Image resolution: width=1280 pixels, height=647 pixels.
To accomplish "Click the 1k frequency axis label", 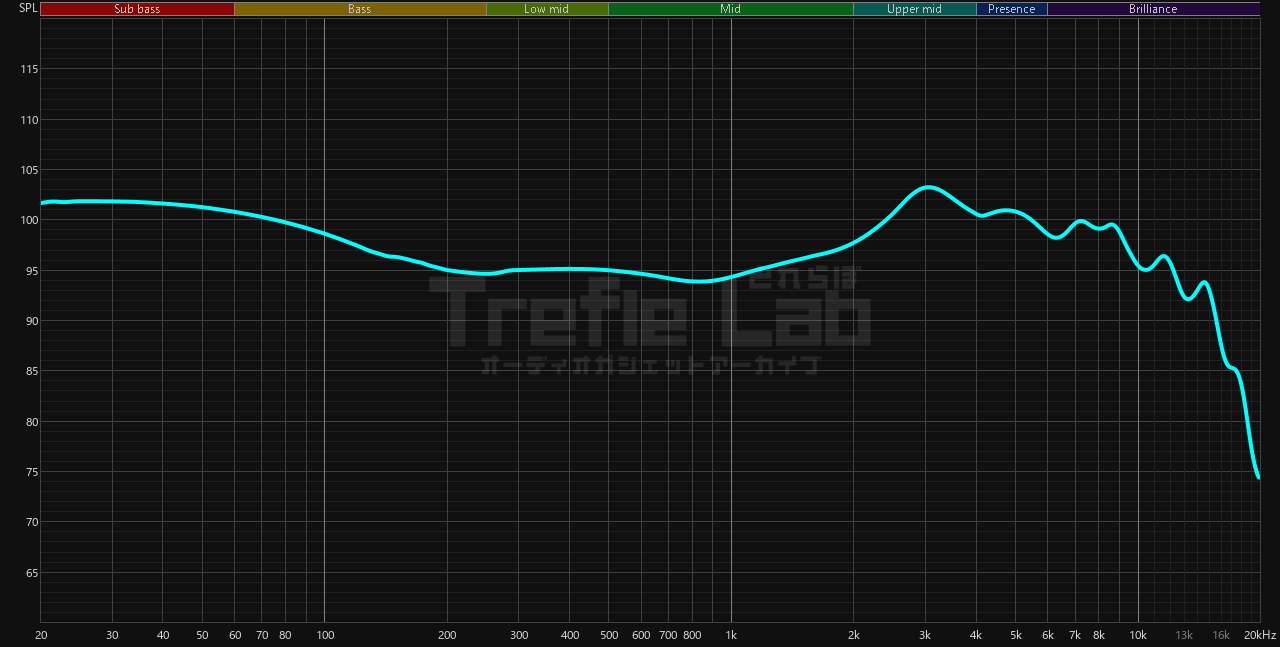I will [731, 635].
